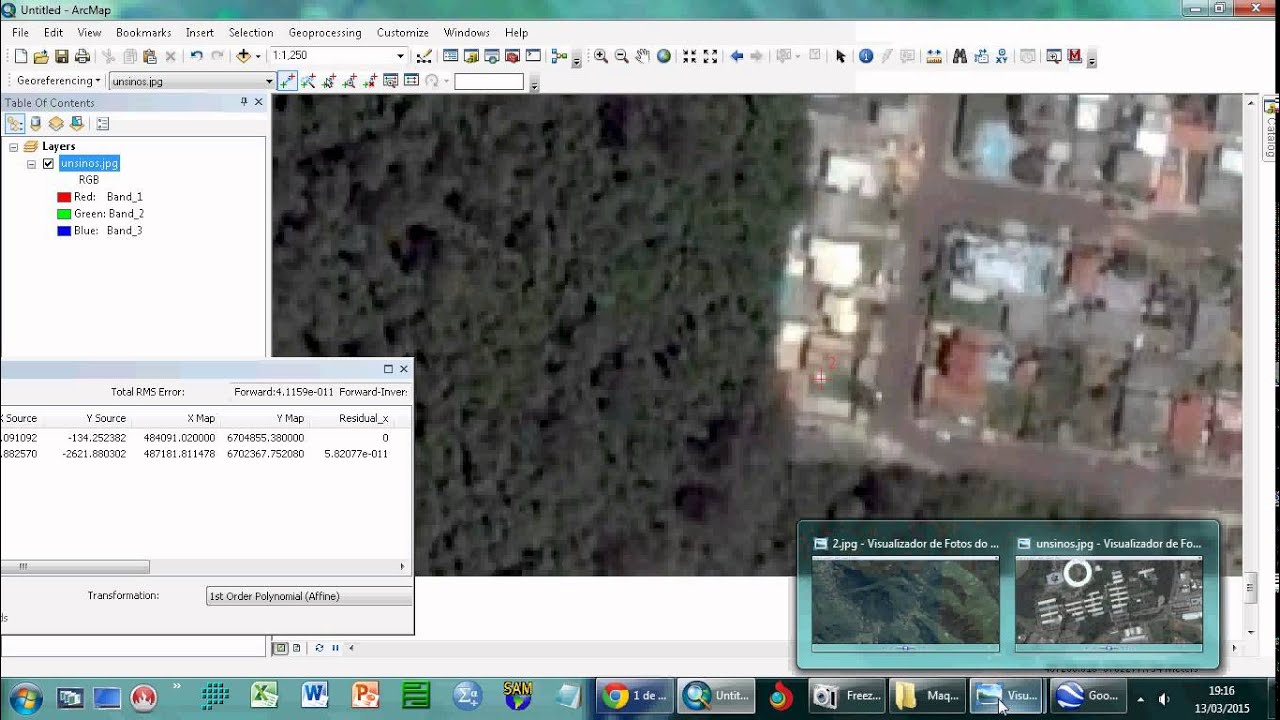Select the Pan hand tool
Image resolution: width=1280 pixels, height=720 pixels.
pyautogui.click(x=642, y=57)
